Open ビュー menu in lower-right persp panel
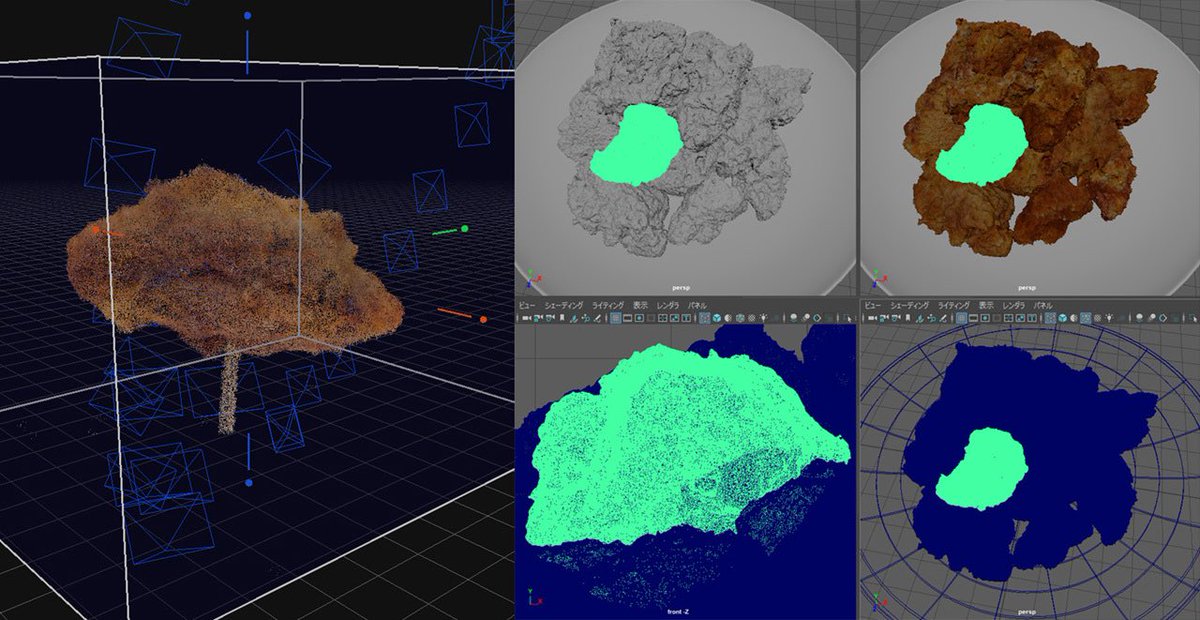1200x620 pixels. click(872, 304)
